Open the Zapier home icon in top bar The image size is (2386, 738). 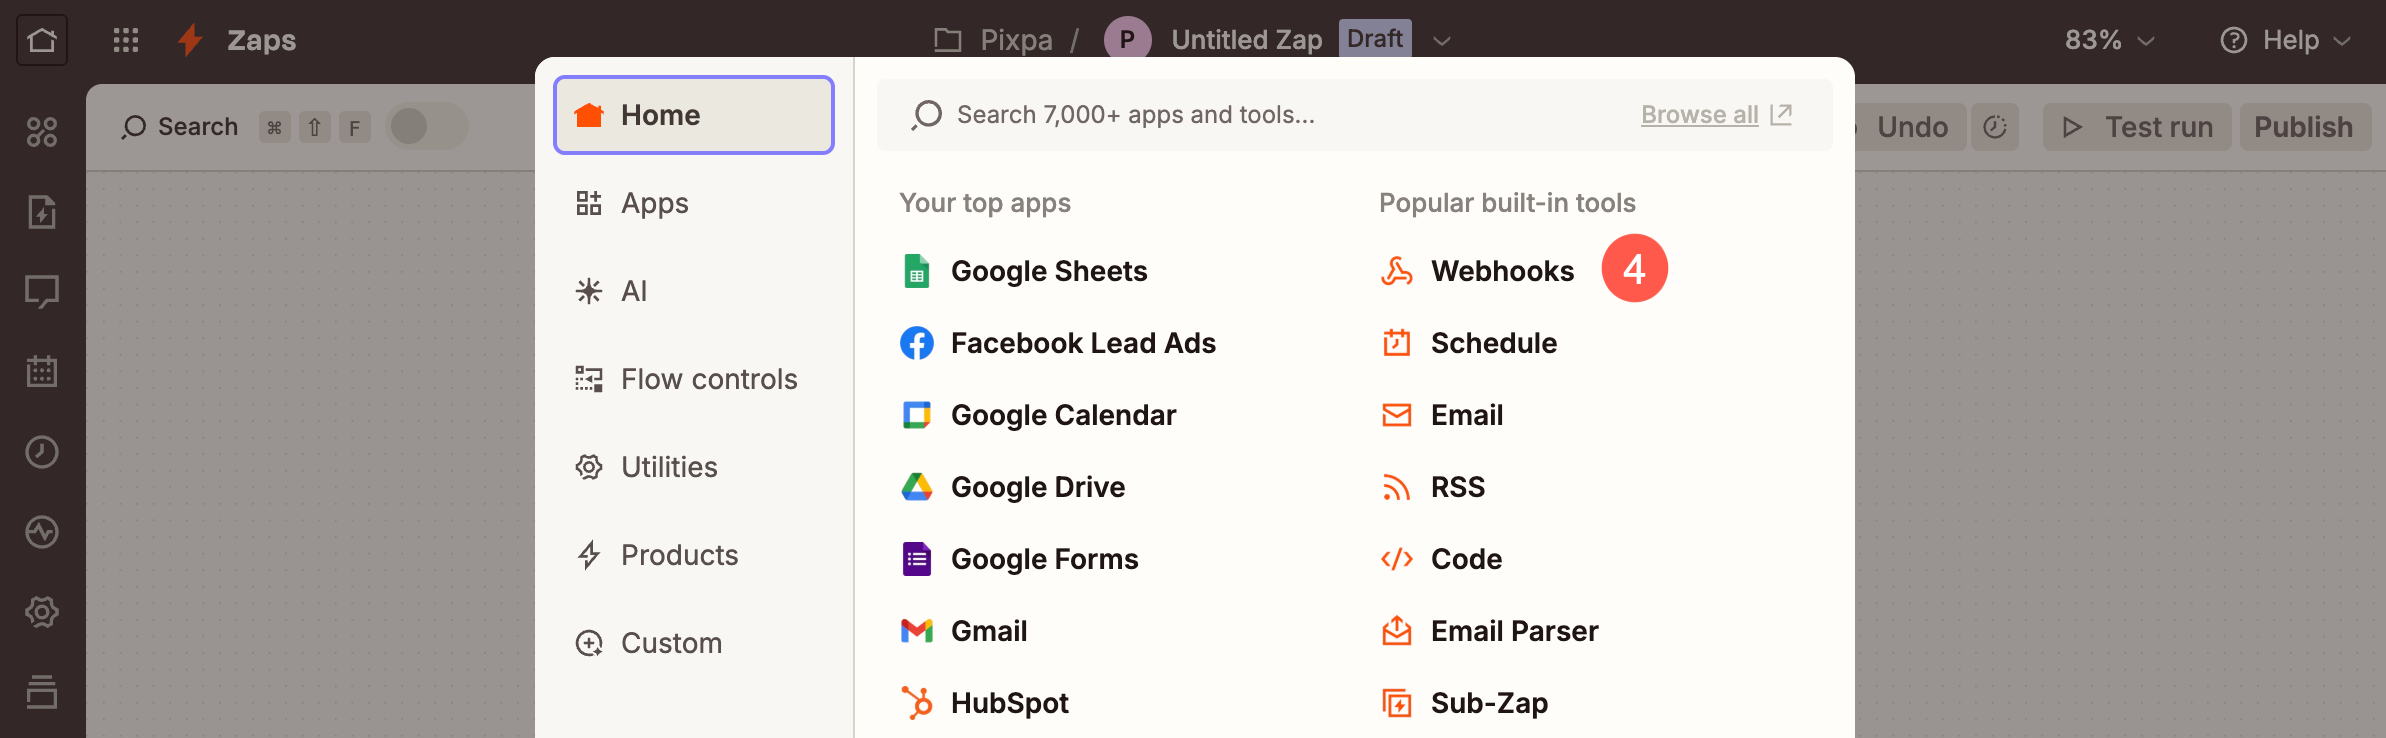(42, 40)
